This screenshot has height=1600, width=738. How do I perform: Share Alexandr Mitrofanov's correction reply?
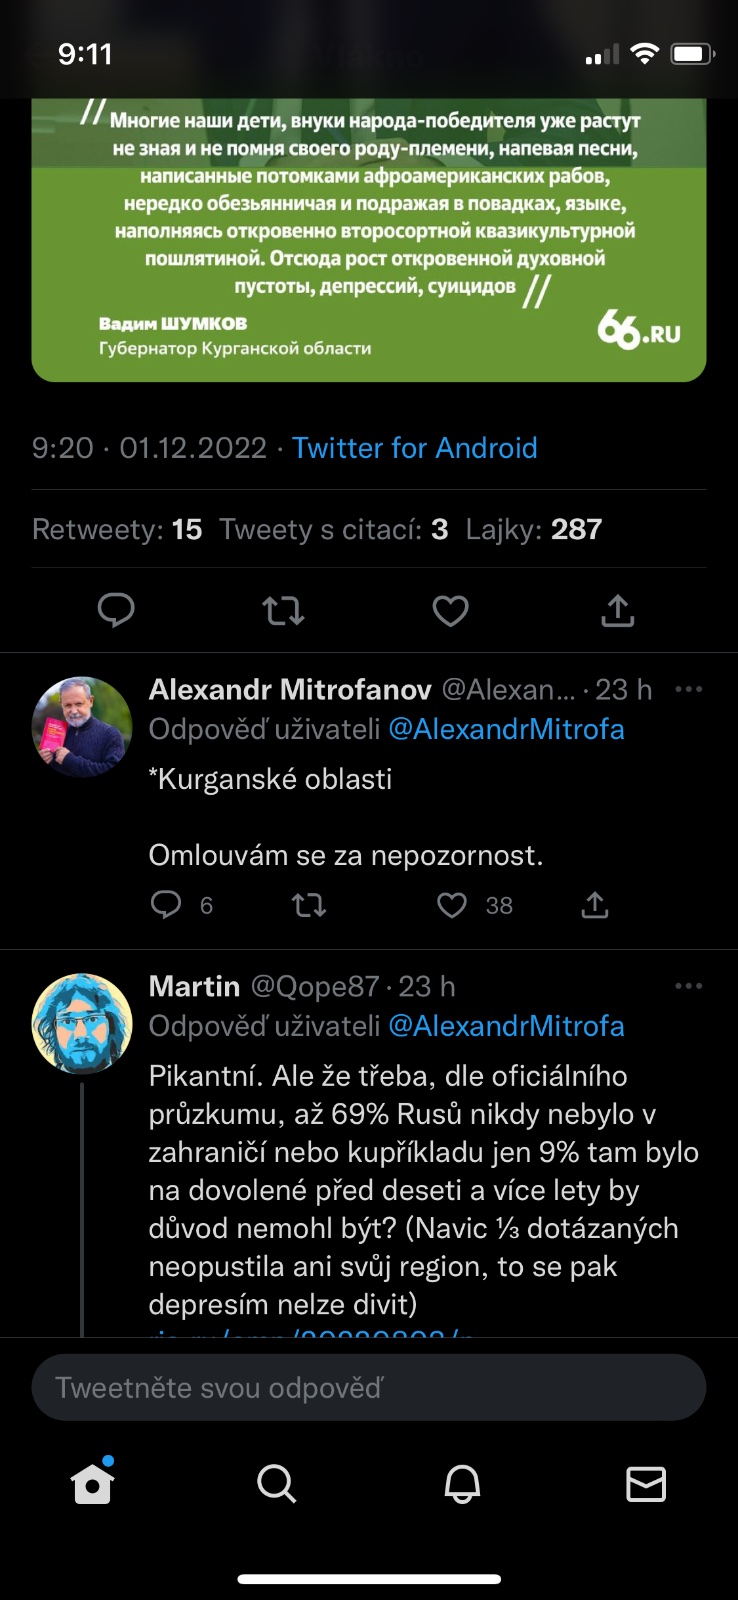595,905
